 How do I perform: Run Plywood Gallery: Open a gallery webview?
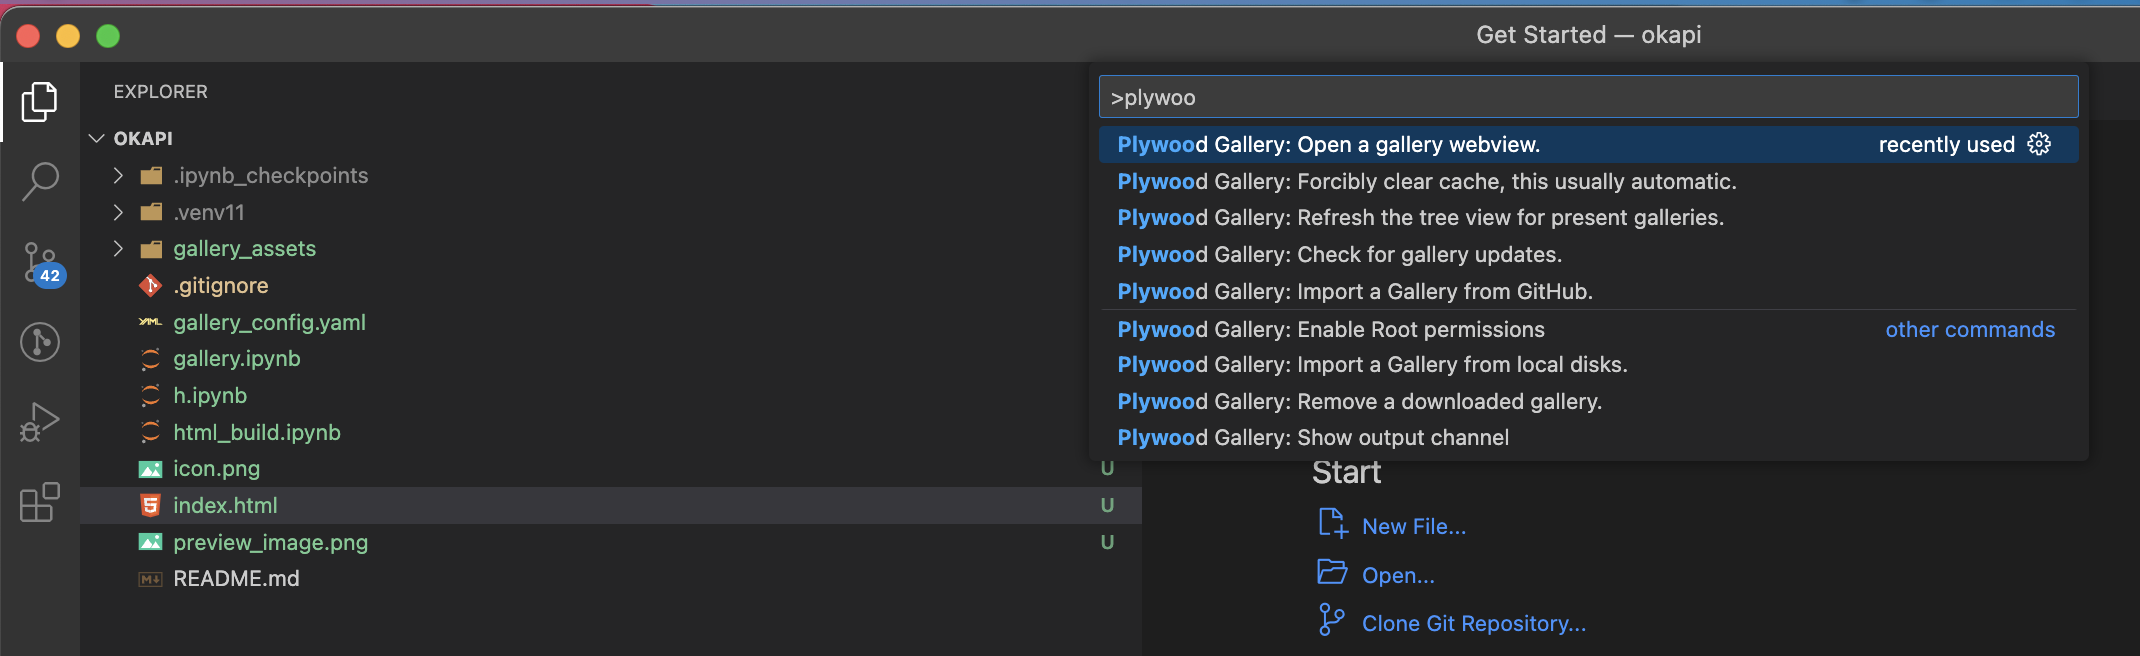click(x=1588, y=144)
